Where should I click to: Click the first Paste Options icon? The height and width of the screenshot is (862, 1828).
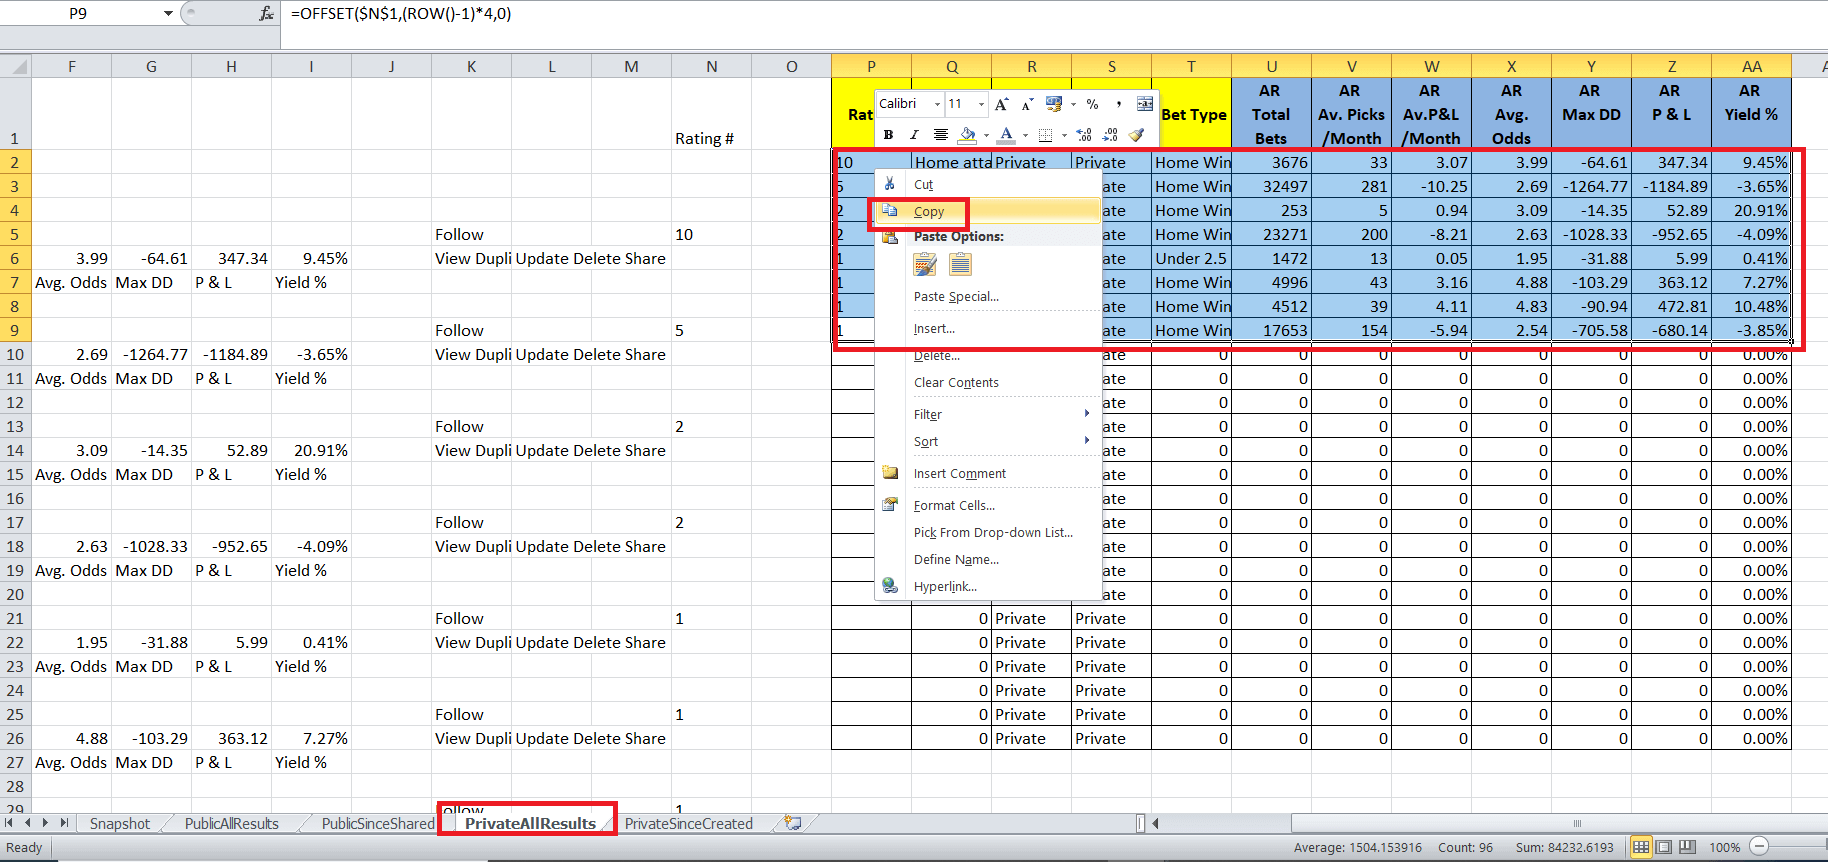point(926,264)
